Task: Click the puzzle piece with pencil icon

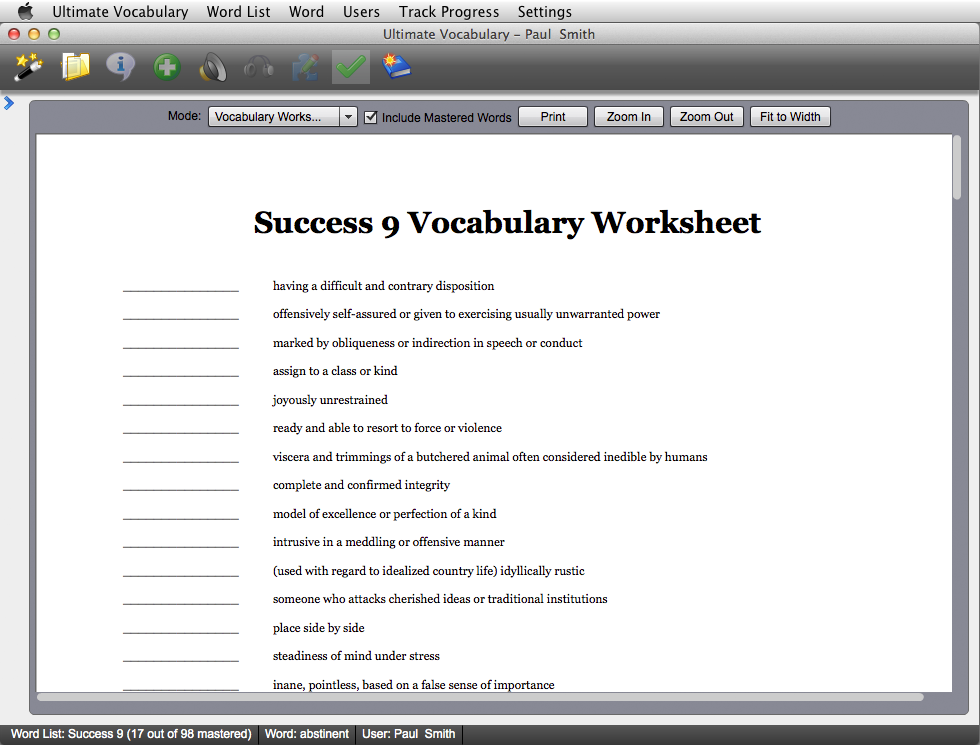Action: coord(305,67)
